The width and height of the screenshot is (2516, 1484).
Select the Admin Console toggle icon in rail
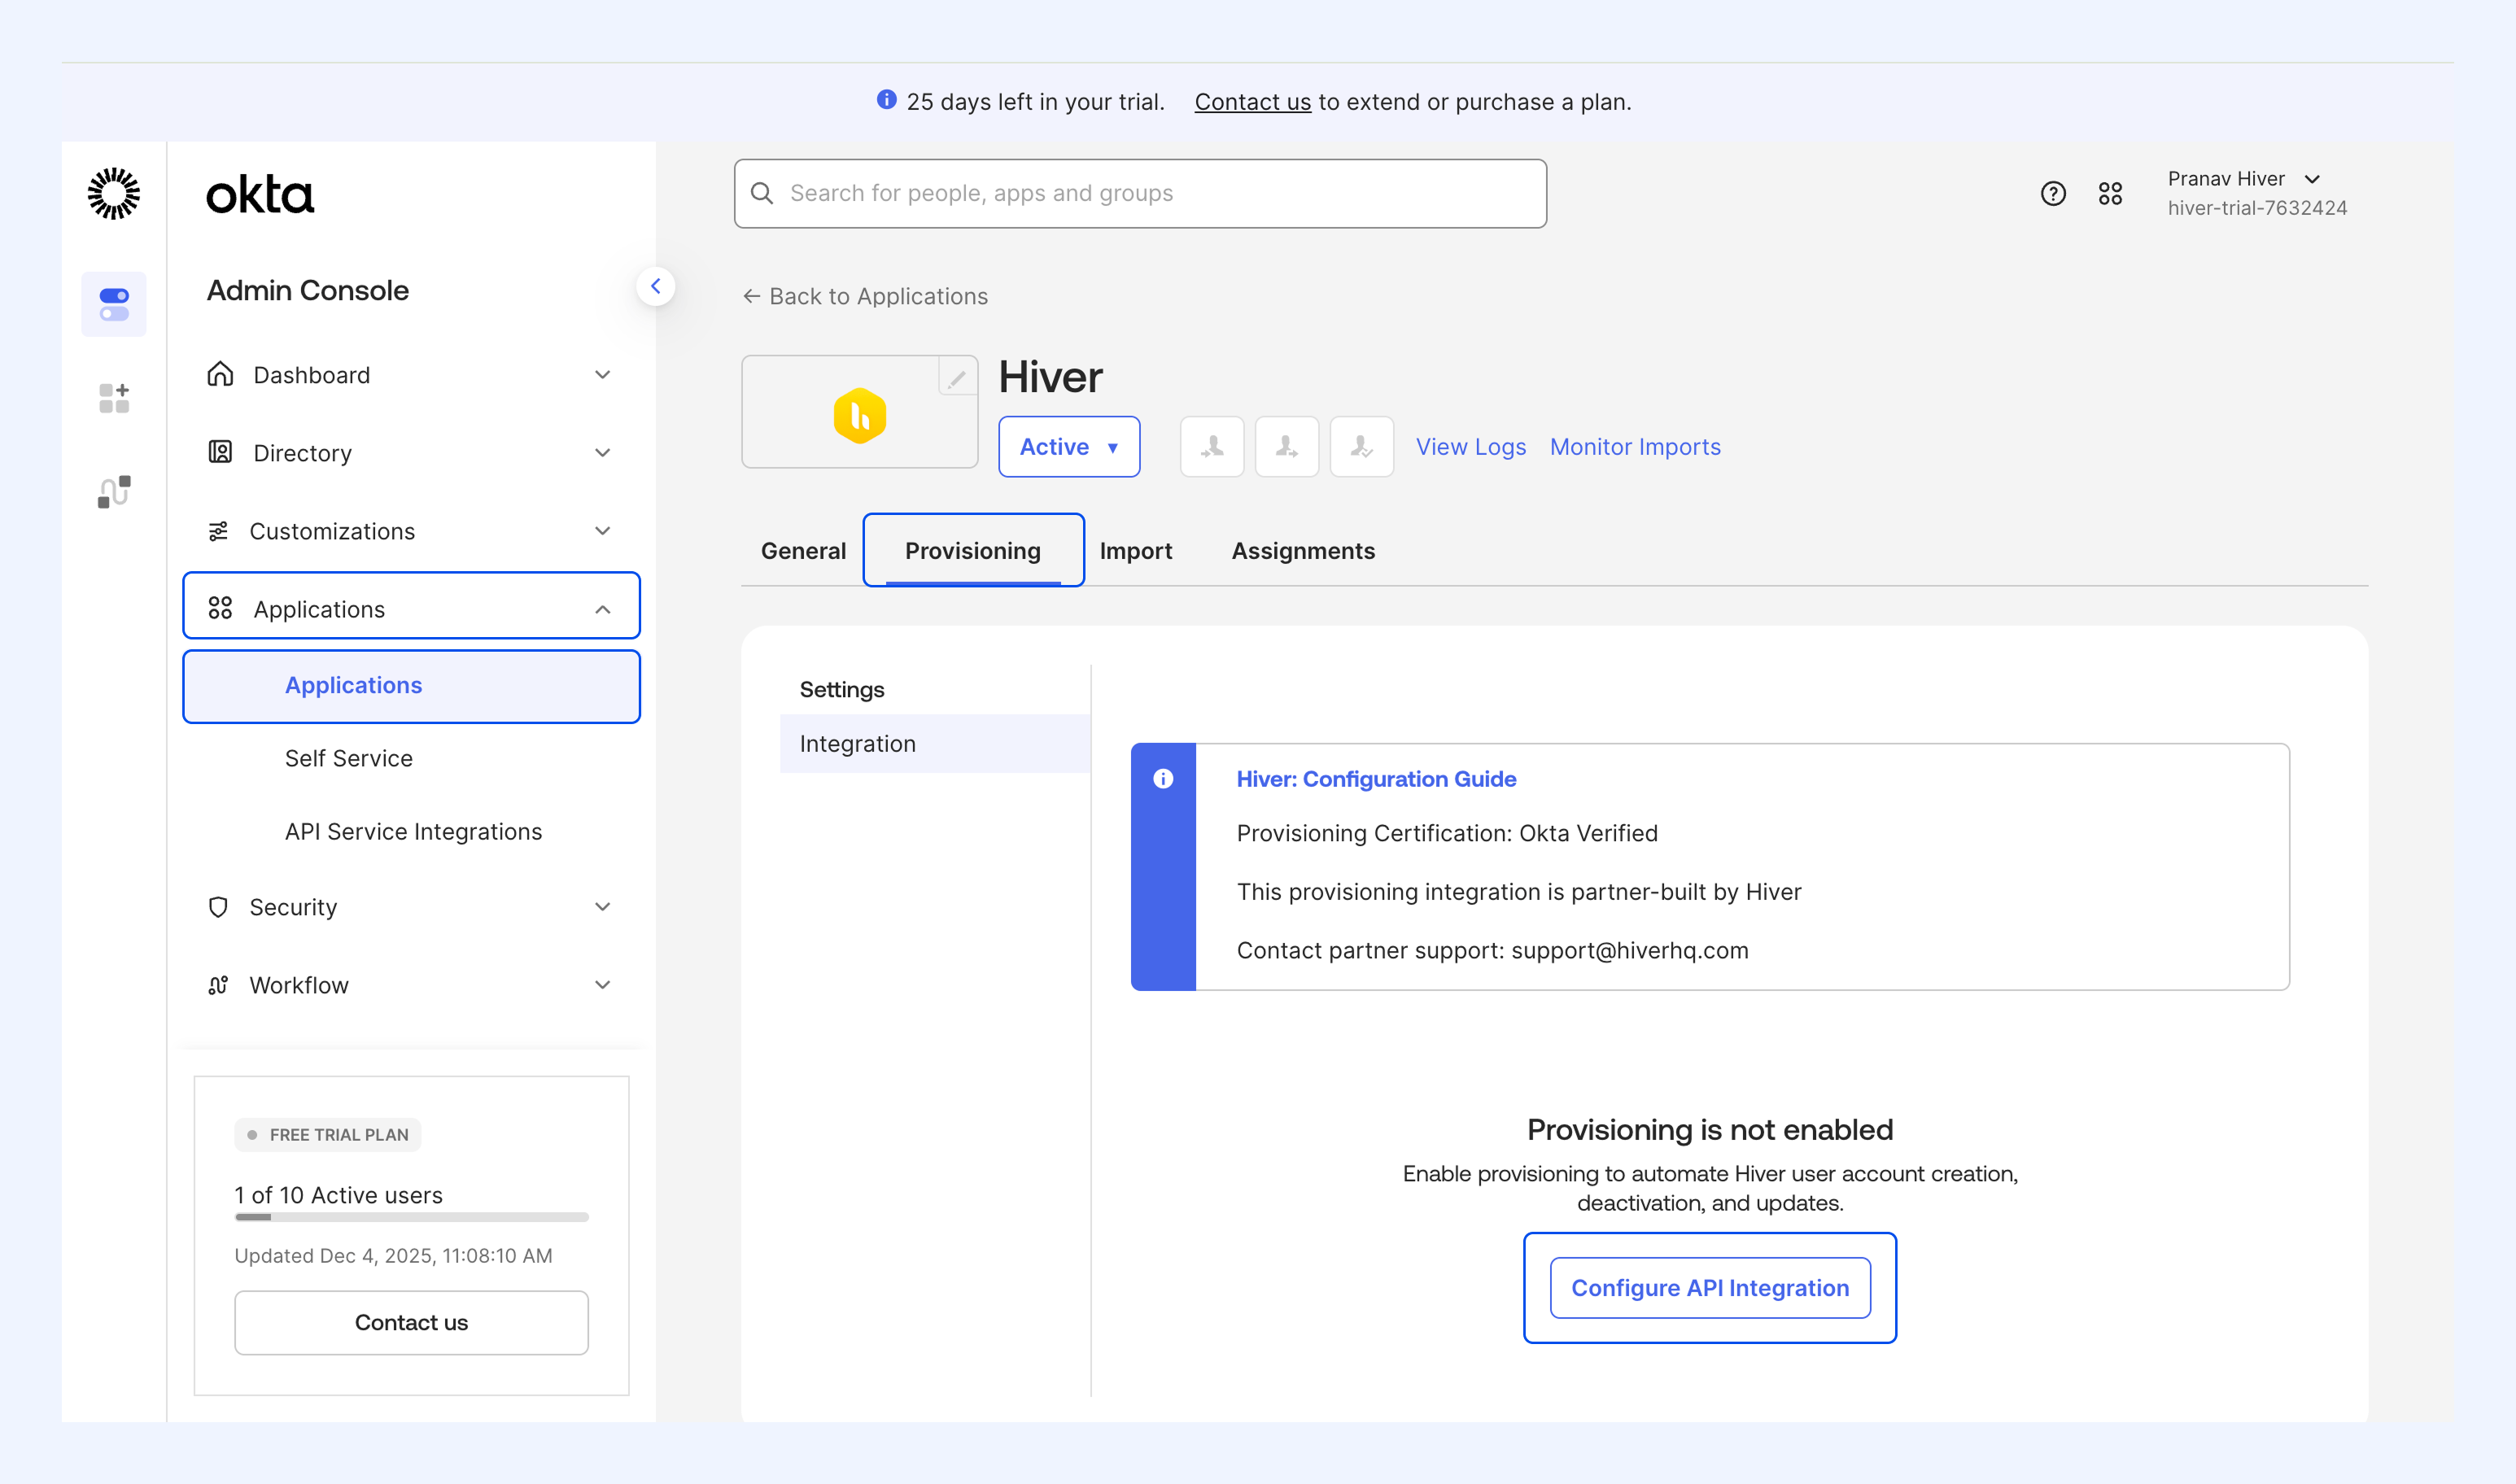pyautogui.click(x=114, y=304)
